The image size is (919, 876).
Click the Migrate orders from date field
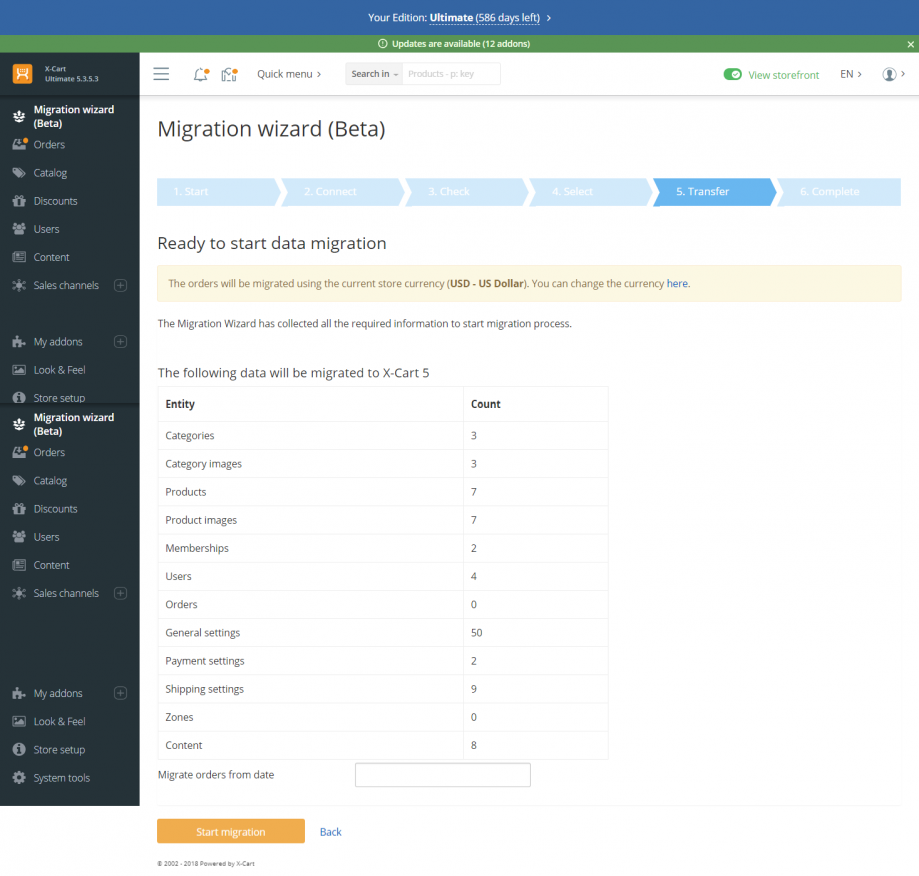coord(442,774)
